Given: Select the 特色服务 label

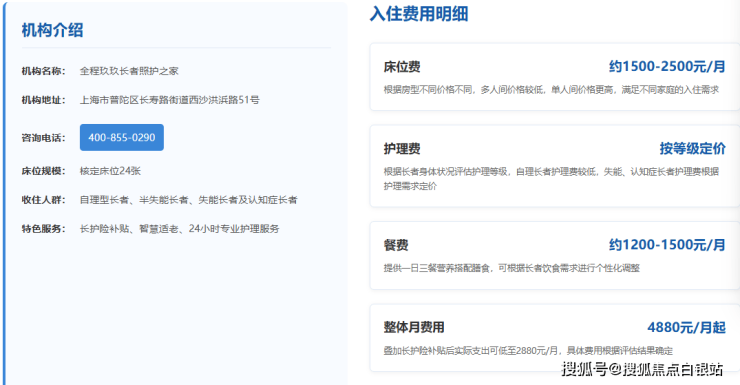Looking at the screenshot, I should click(43, 229).
